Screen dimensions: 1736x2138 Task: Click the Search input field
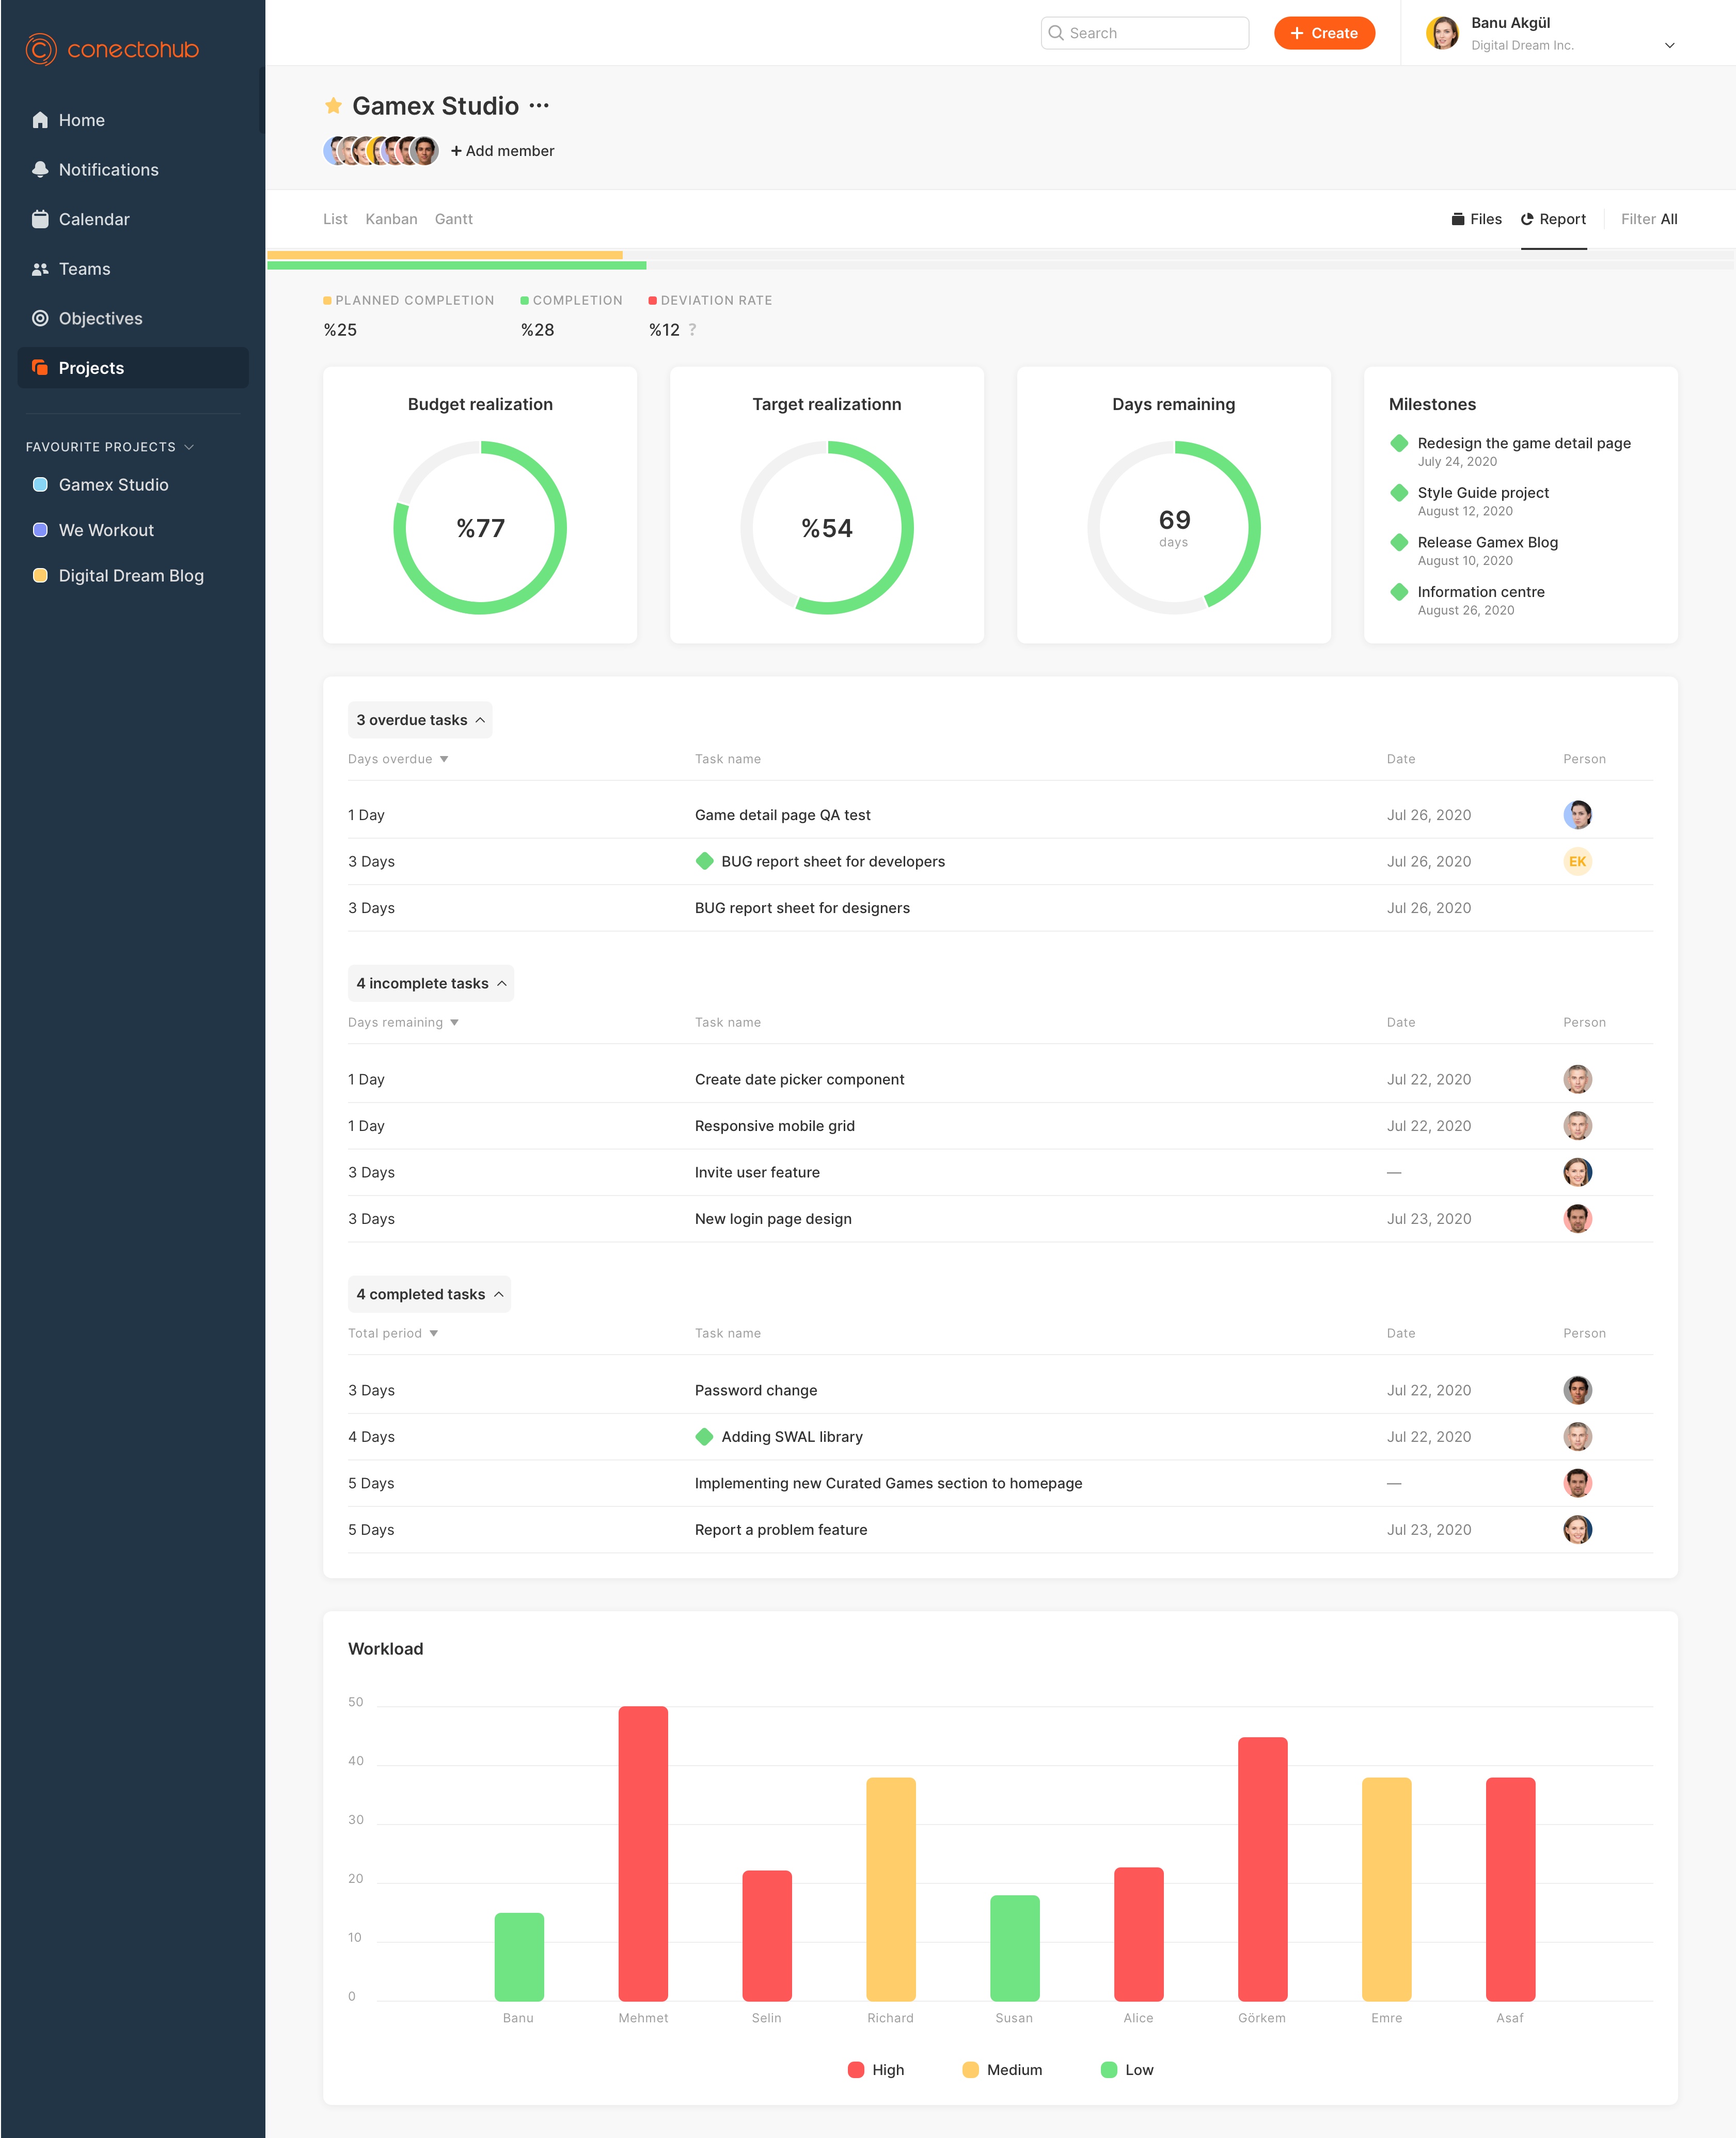pos(1145,33)
